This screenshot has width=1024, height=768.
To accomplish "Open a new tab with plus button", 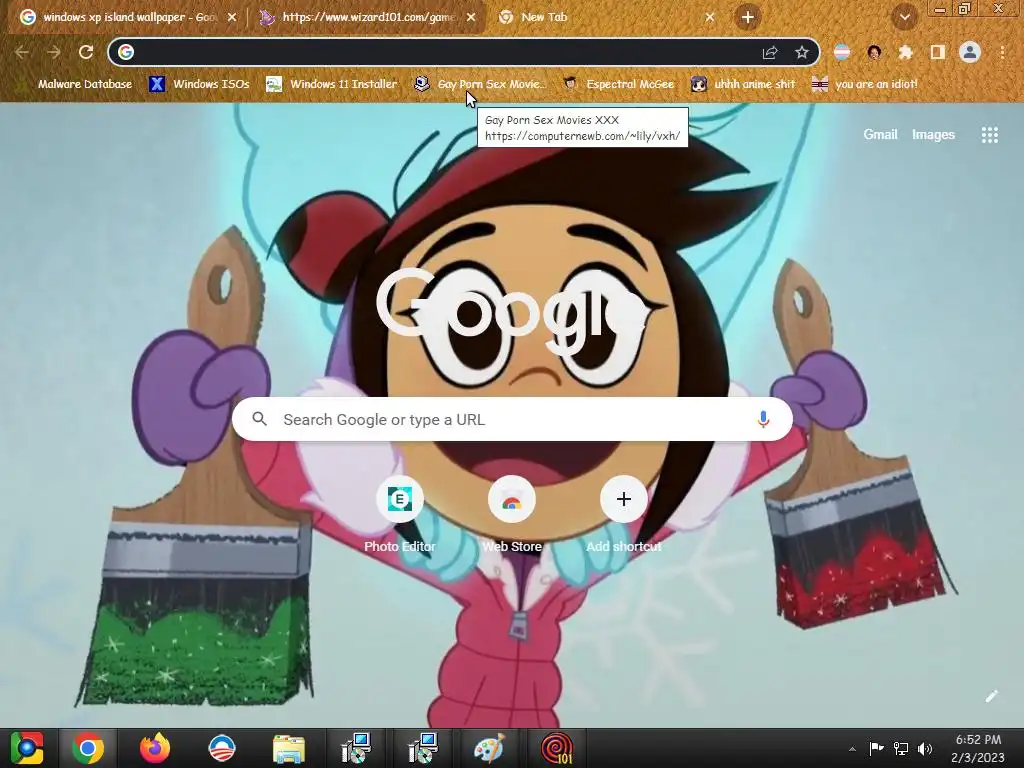I will pos(748,17).
